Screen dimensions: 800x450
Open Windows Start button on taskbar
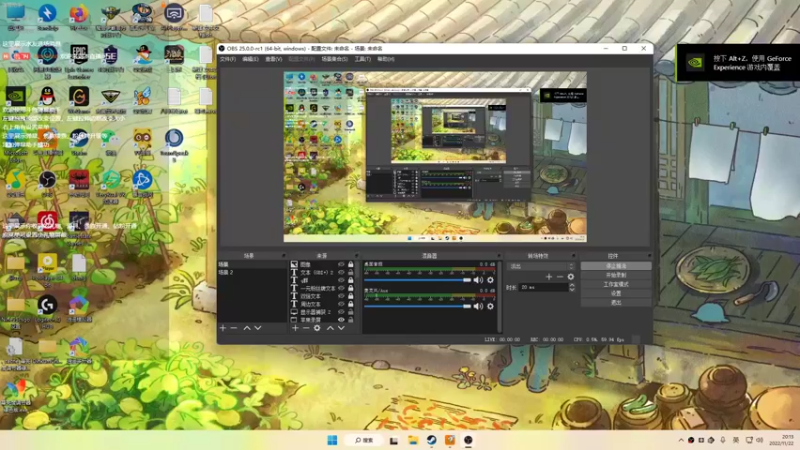pyautogui.click(x=332, y=440)
